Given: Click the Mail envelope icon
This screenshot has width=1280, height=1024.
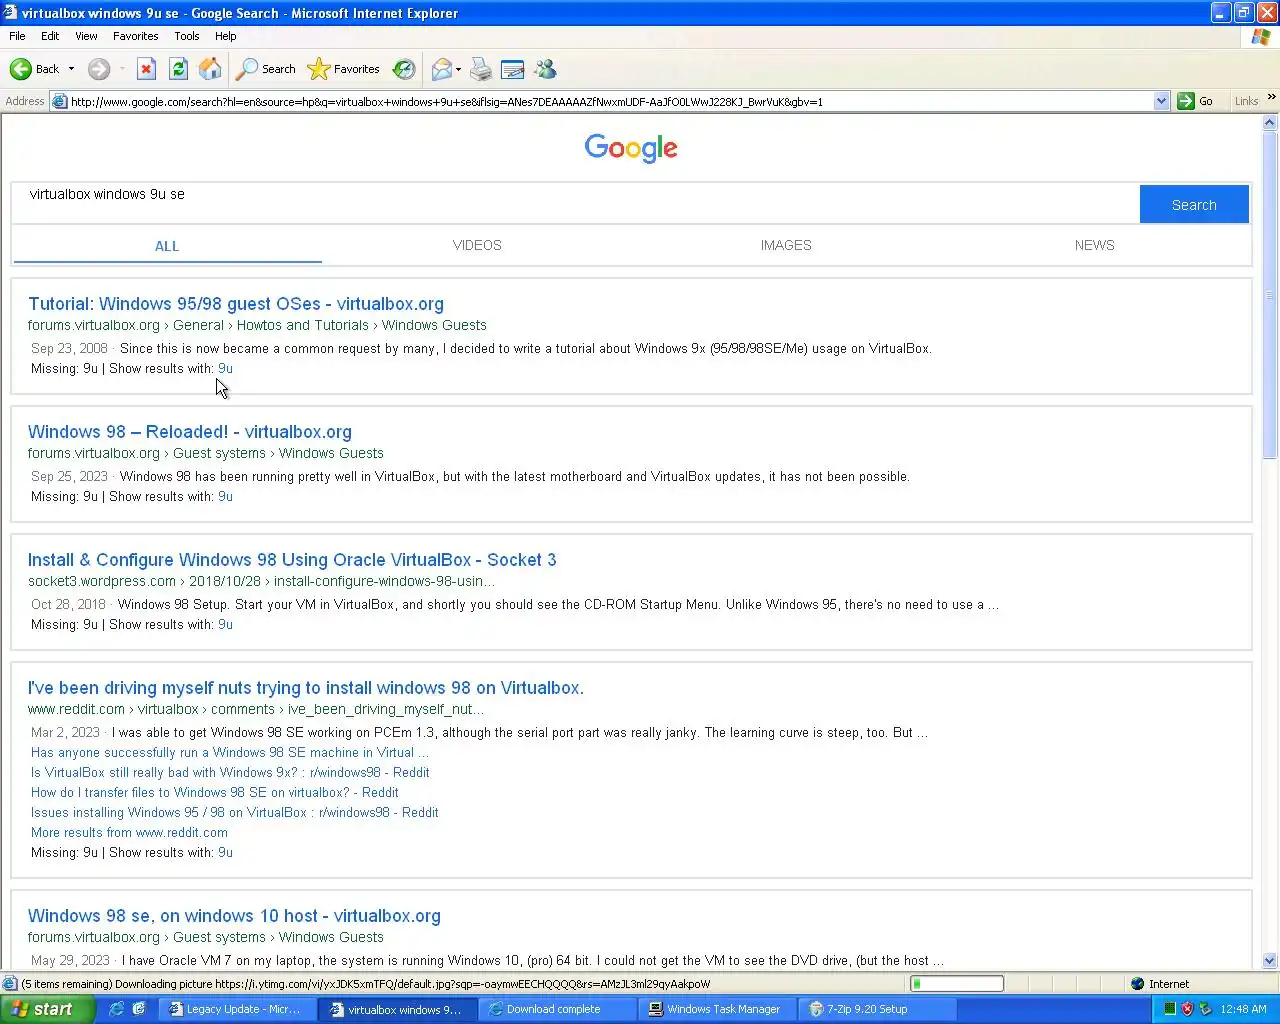Looking at the screenshot, I should (441, 69).
